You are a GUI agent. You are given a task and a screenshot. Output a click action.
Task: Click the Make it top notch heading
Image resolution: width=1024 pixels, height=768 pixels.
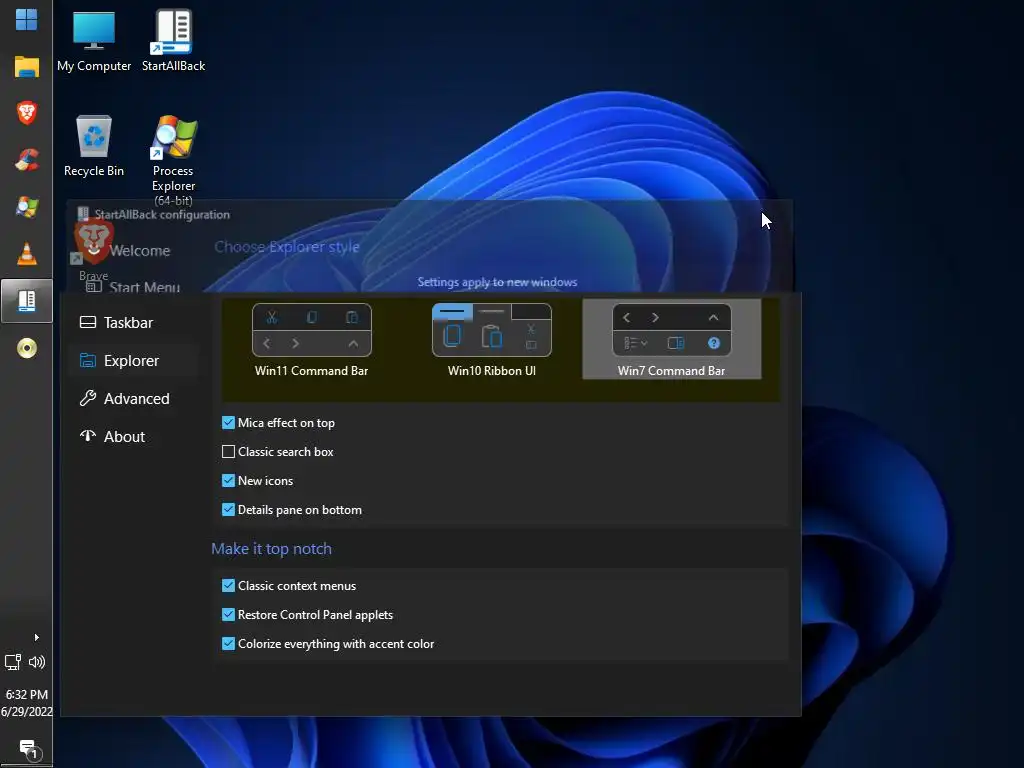271,549
